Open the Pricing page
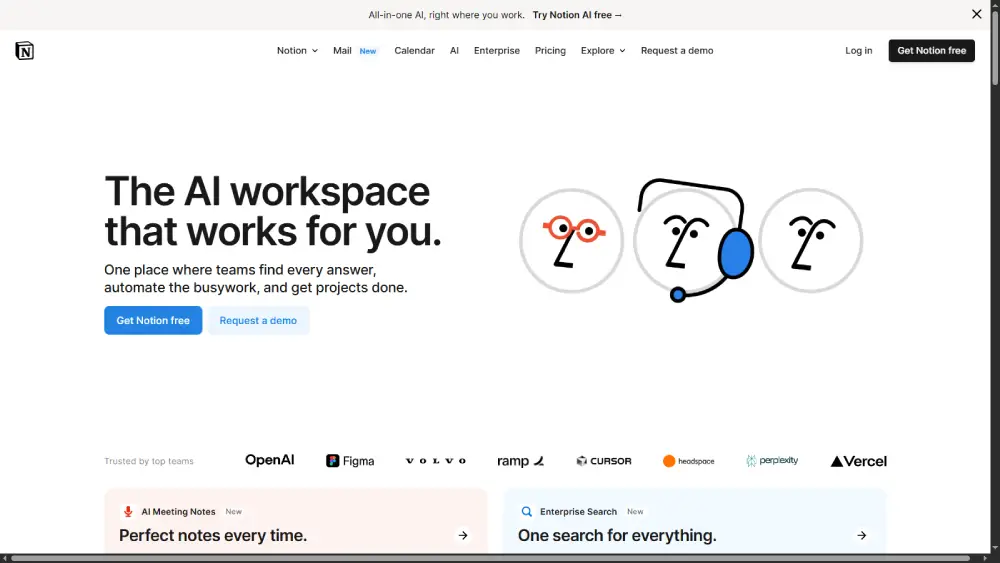 550,50
